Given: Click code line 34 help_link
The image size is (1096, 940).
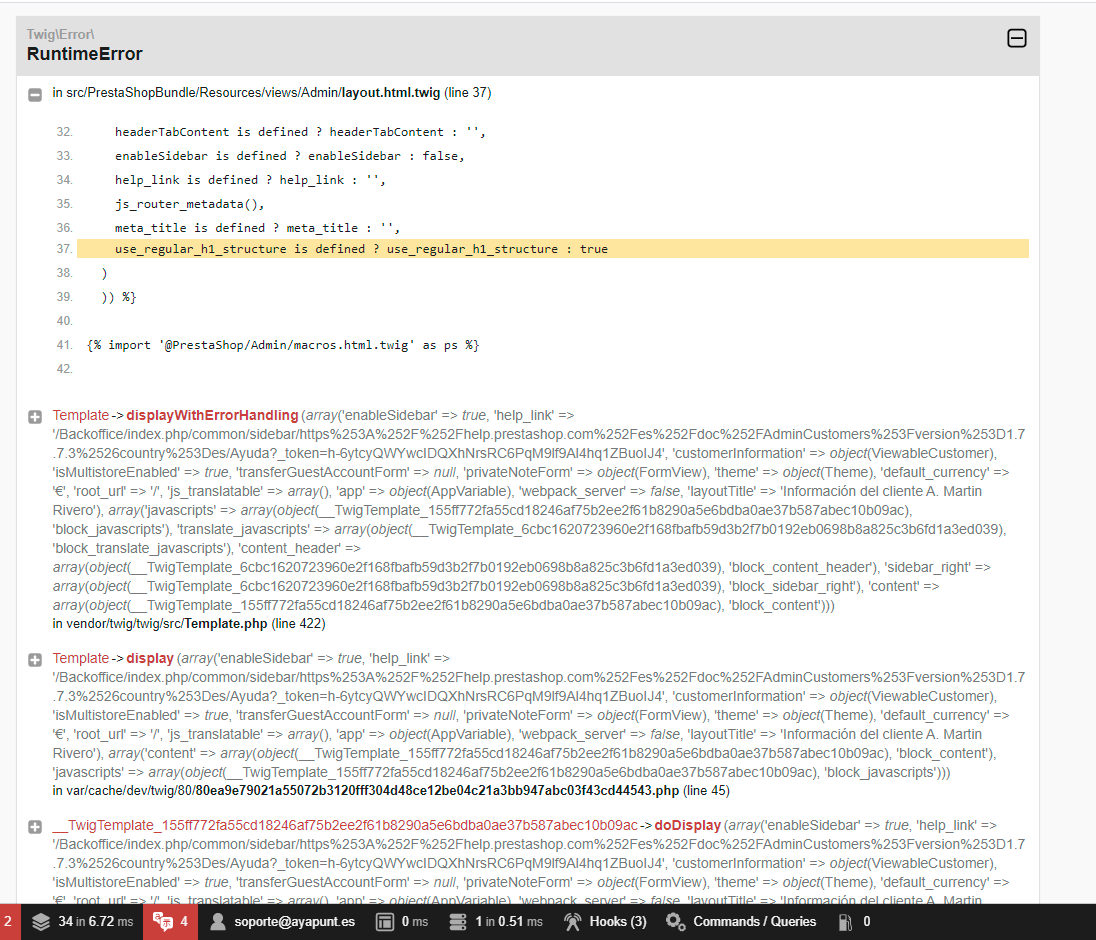Looking at the screenshot, I should pyautogui.click(x=250, y=180).
